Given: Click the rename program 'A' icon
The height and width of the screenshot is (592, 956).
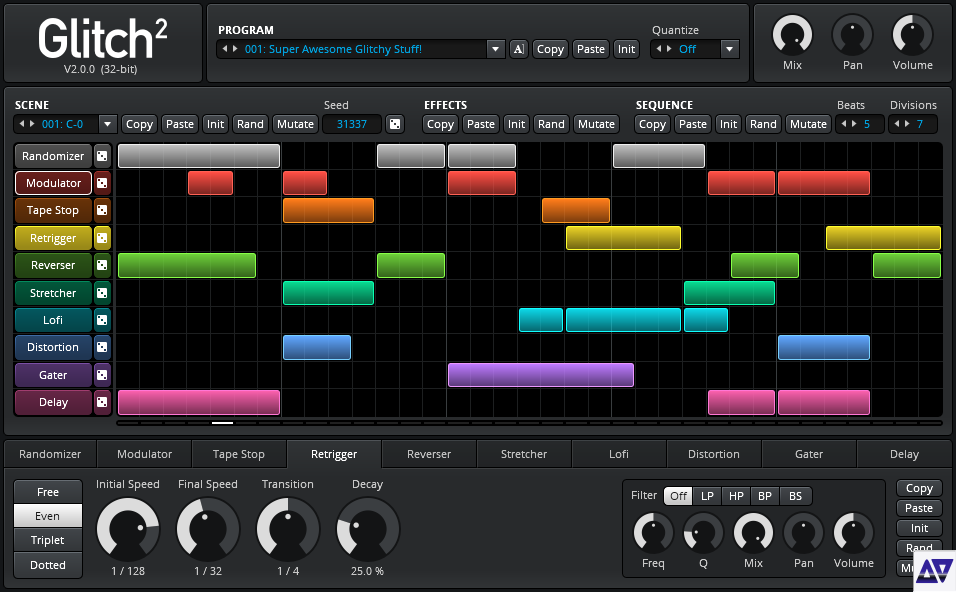Looking at the screenshot, I should pos(518,49).
